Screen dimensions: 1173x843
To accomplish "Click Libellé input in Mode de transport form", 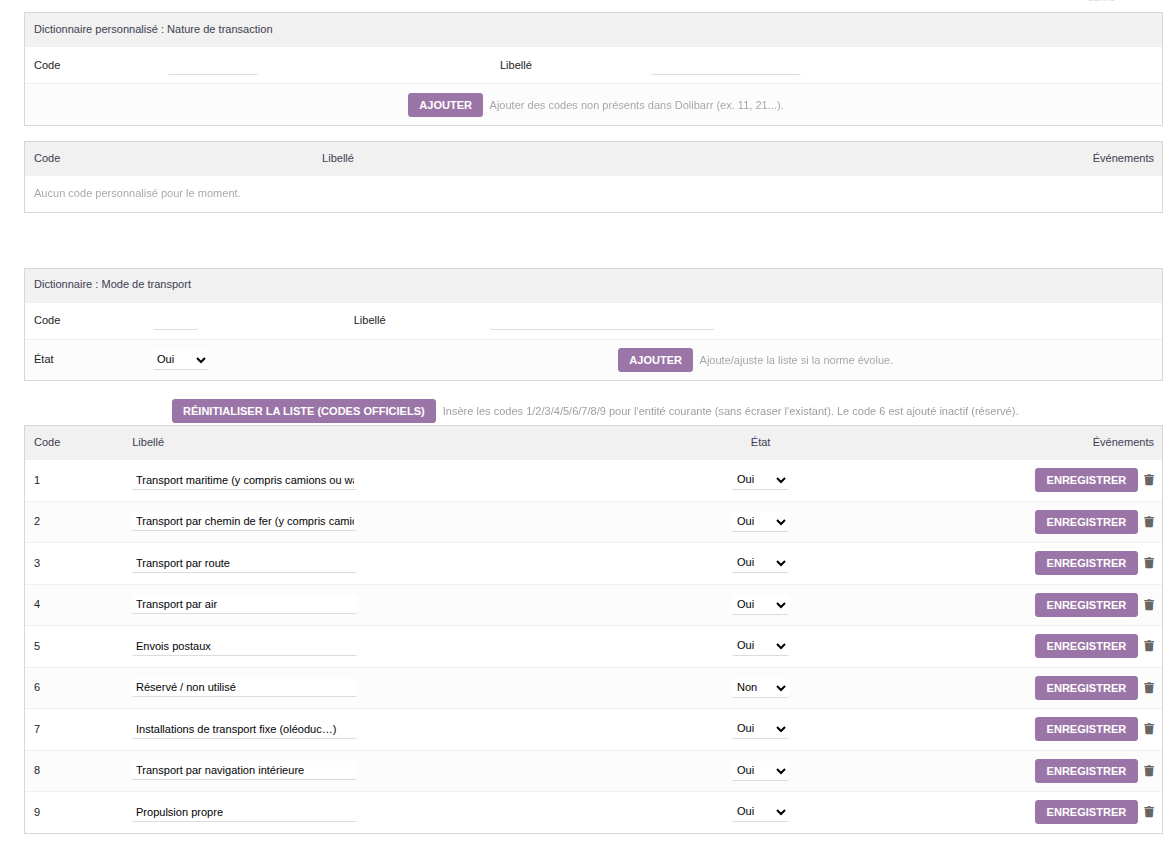I will coord(602,321).
